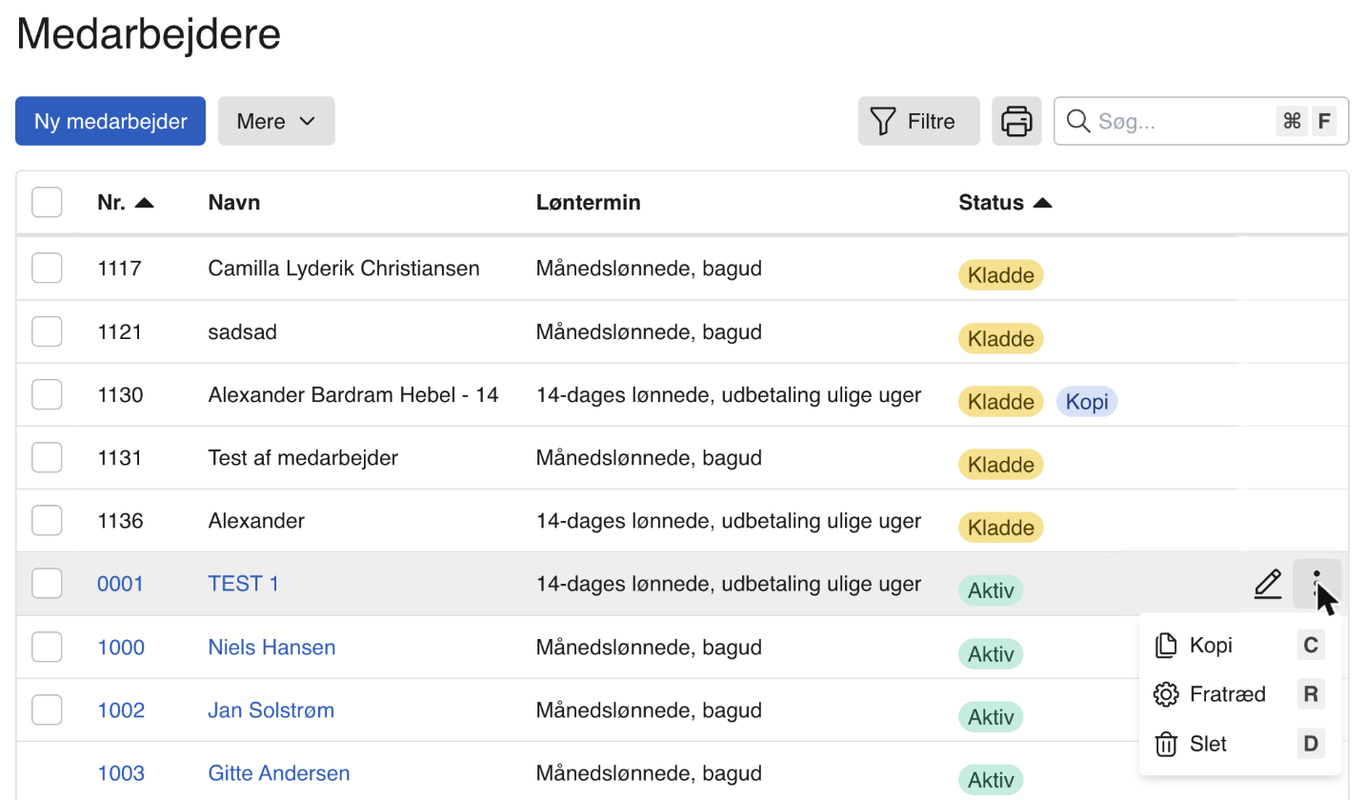
Task: Open the three-dot menu on TEST 1 row
Action: click(1316, 583)
